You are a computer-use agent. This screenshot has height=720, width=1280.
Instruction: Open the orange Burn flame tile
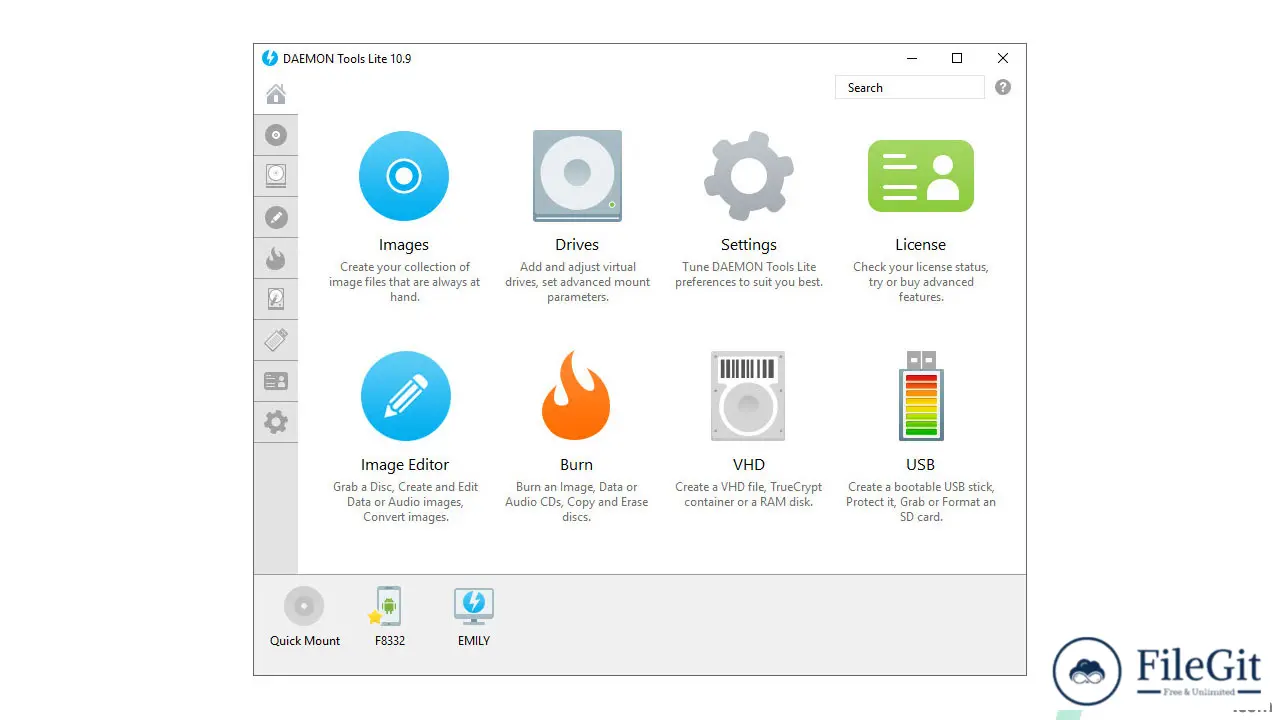(x=576, y=396)
